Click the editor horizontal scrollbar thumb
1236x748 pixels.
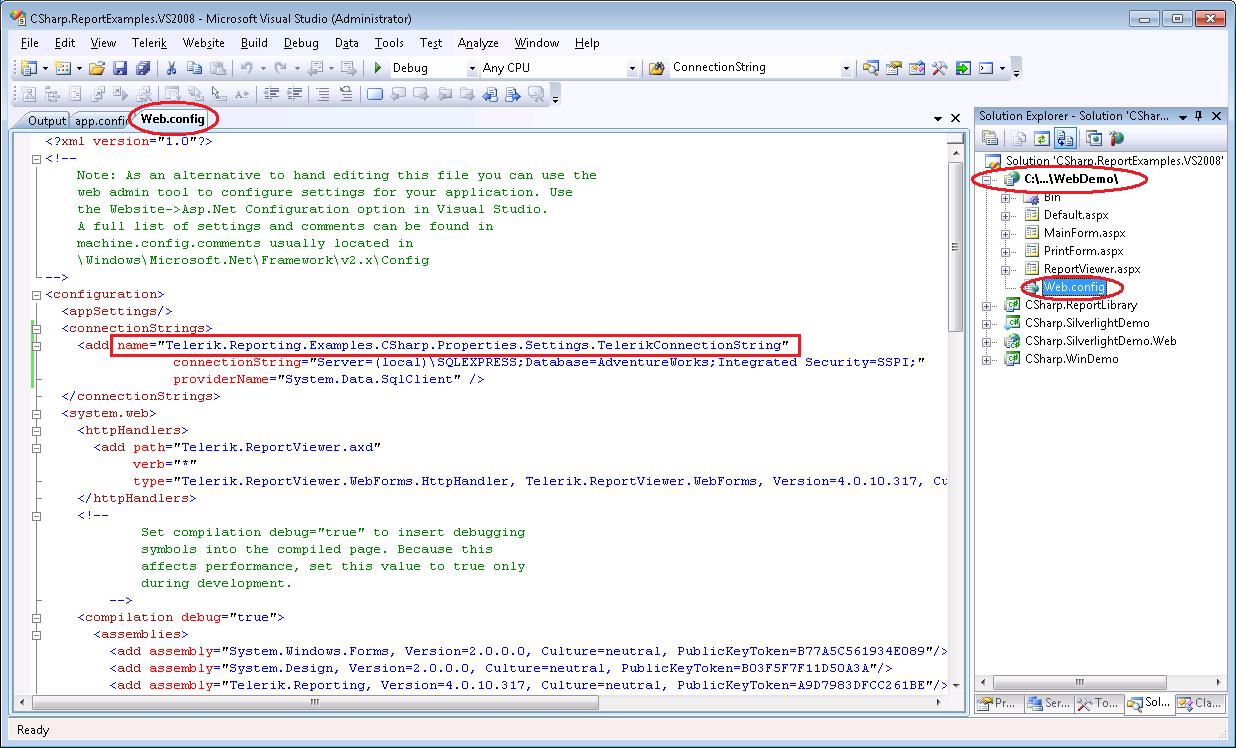[316, 702]
